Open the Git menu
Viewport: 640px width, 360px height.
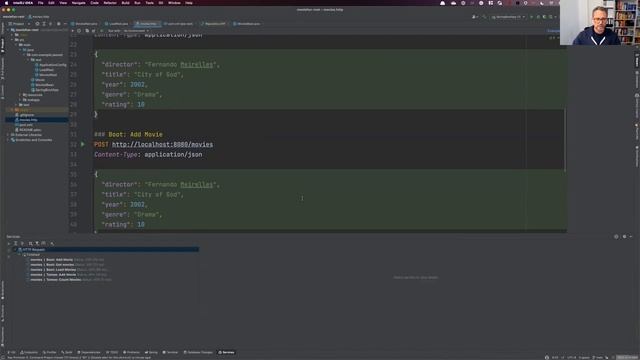(x=161, y=3)
